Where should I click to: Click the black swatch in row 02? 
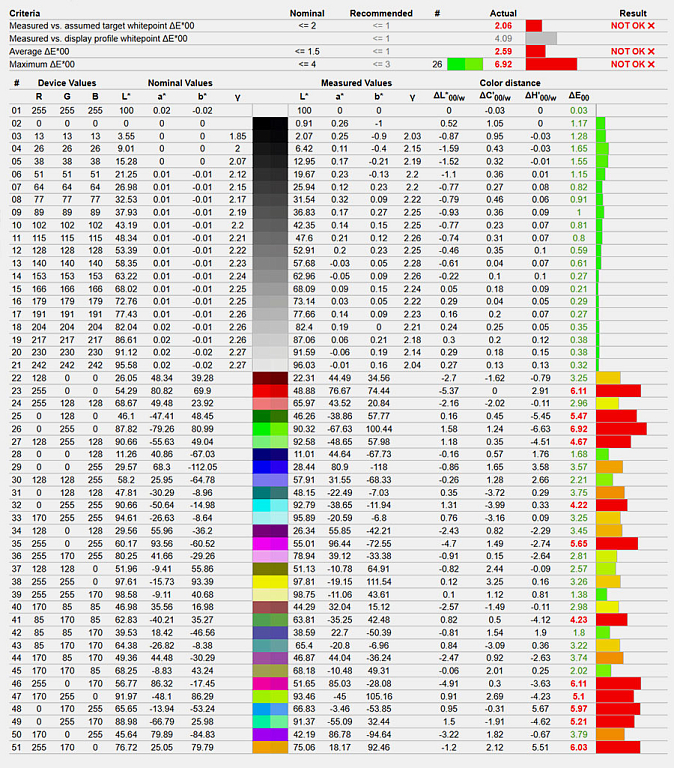click(x=270, y=122)
